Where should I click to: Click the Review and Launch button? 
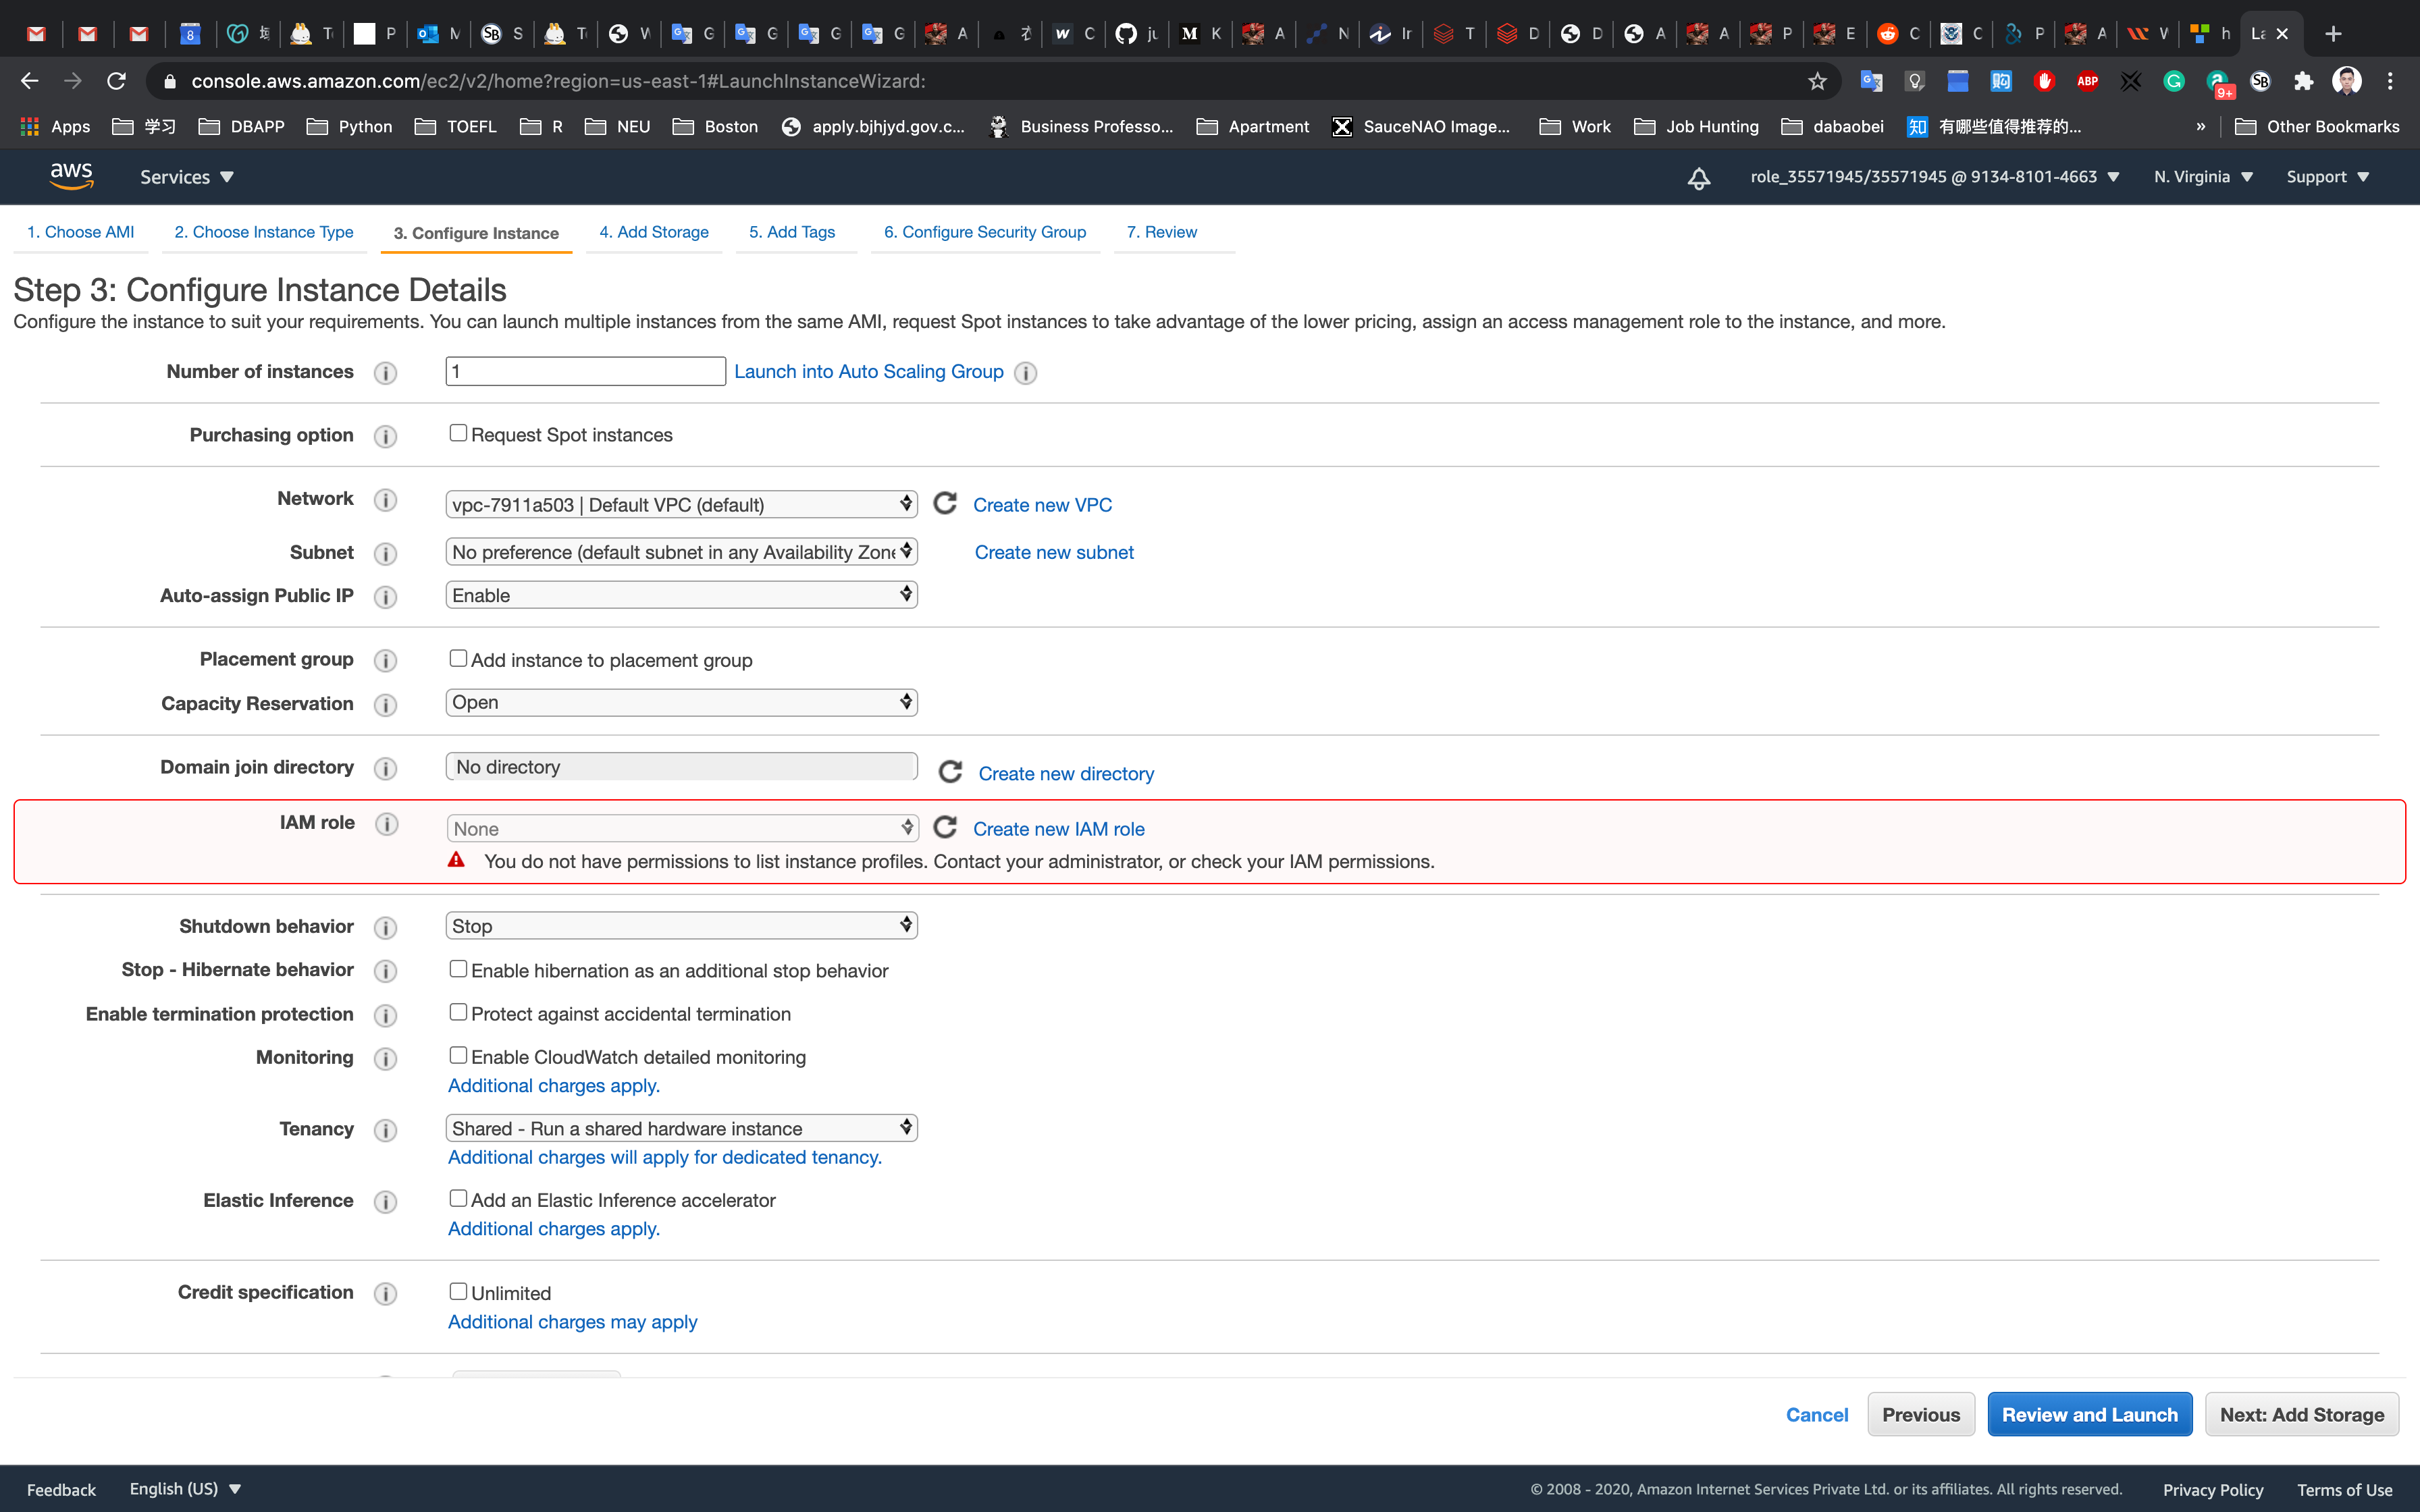(2089, 1414)
